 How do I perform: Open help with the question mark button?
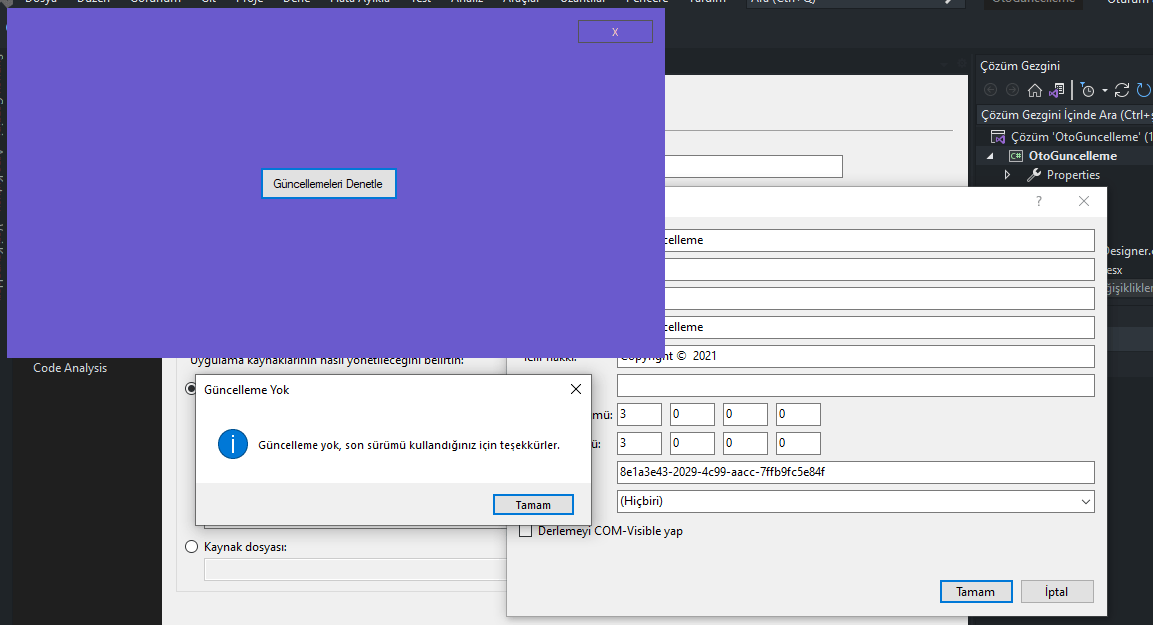pyautogui.click(x=1038, y=201)
